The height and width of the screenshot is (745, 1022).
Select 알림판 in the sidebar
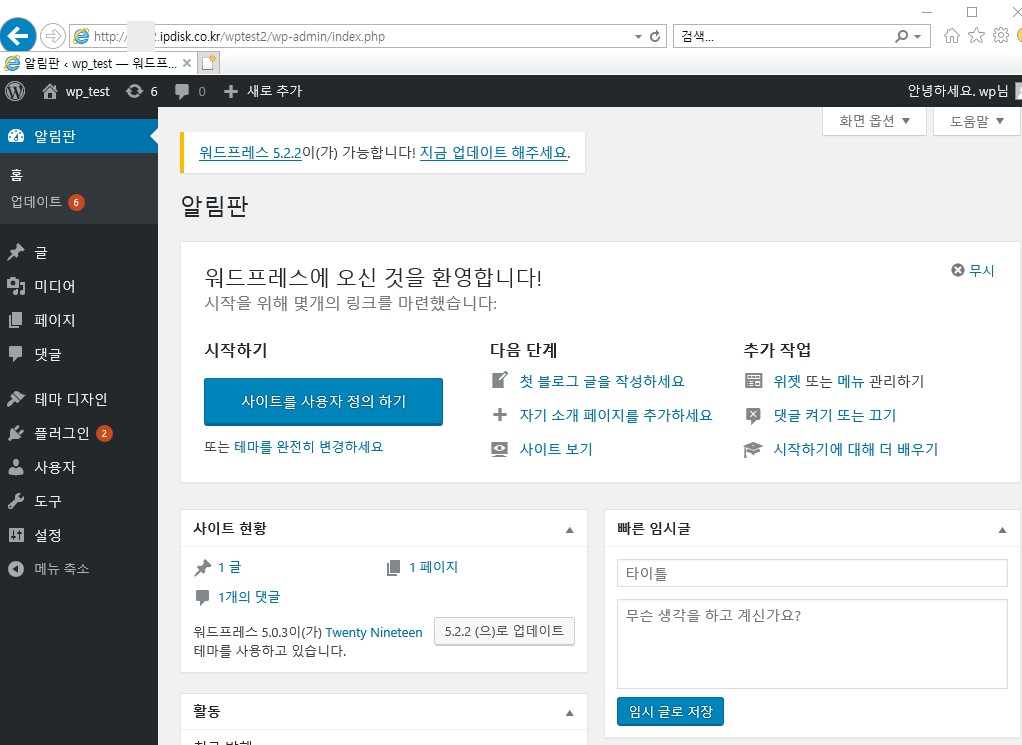[79, 136]
